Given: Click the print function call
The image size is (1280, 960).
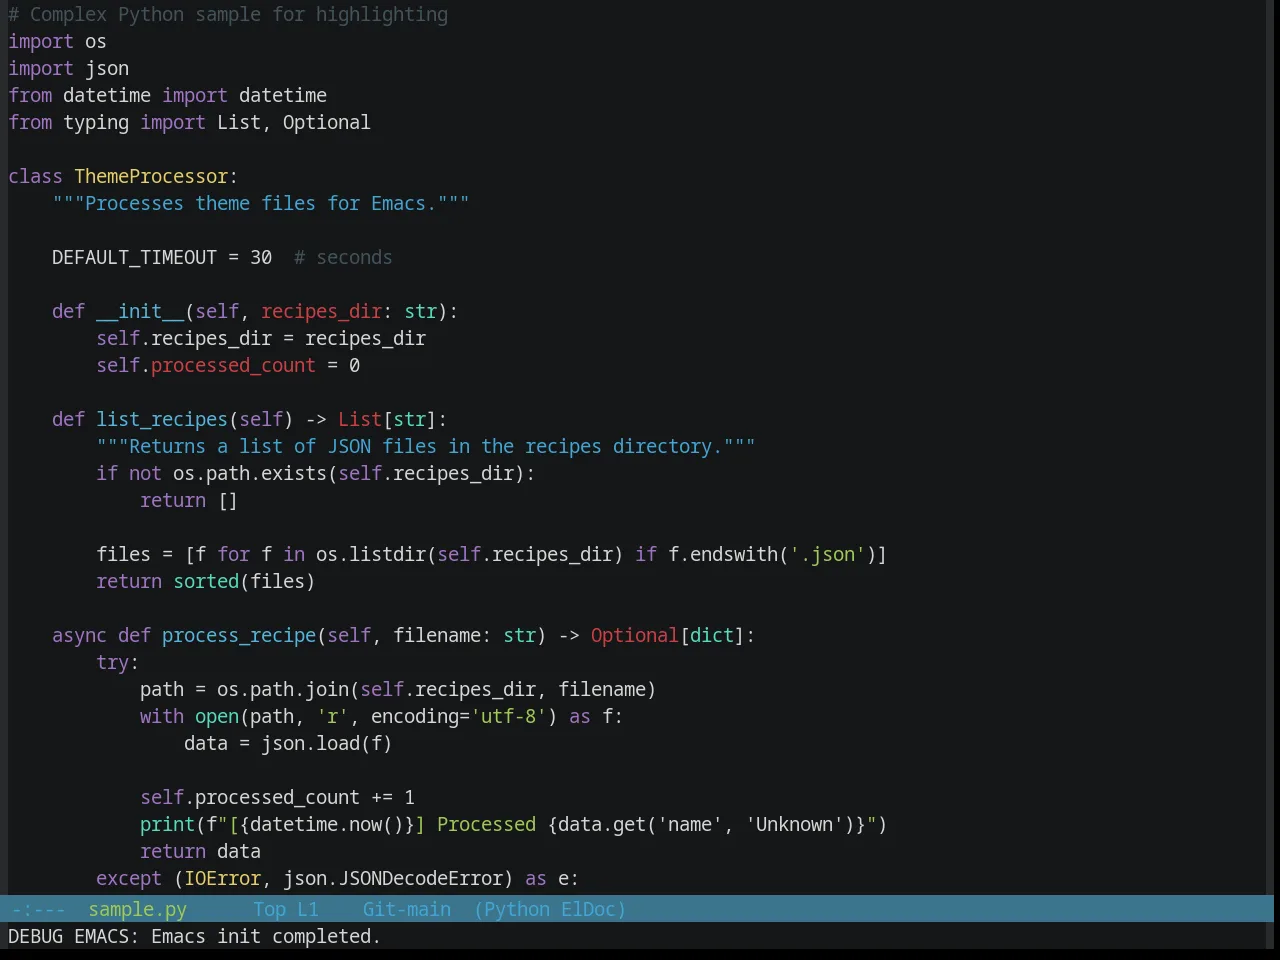Looking at the screenshot, I should pyautogui.click(x=167, y=824).
